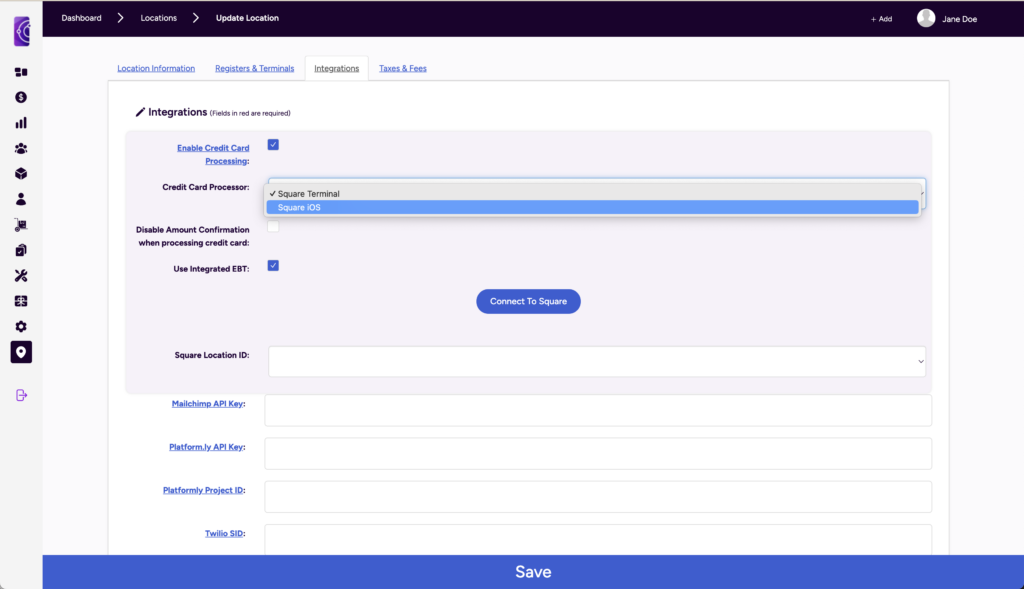Click the Save button
1024x589 pixels.
tap(533, 572)
